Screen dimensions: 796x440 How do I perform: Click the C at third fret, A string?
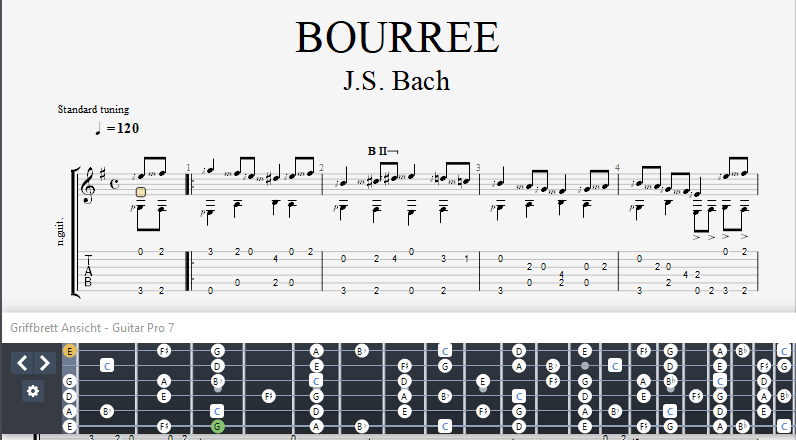point(217,411)
